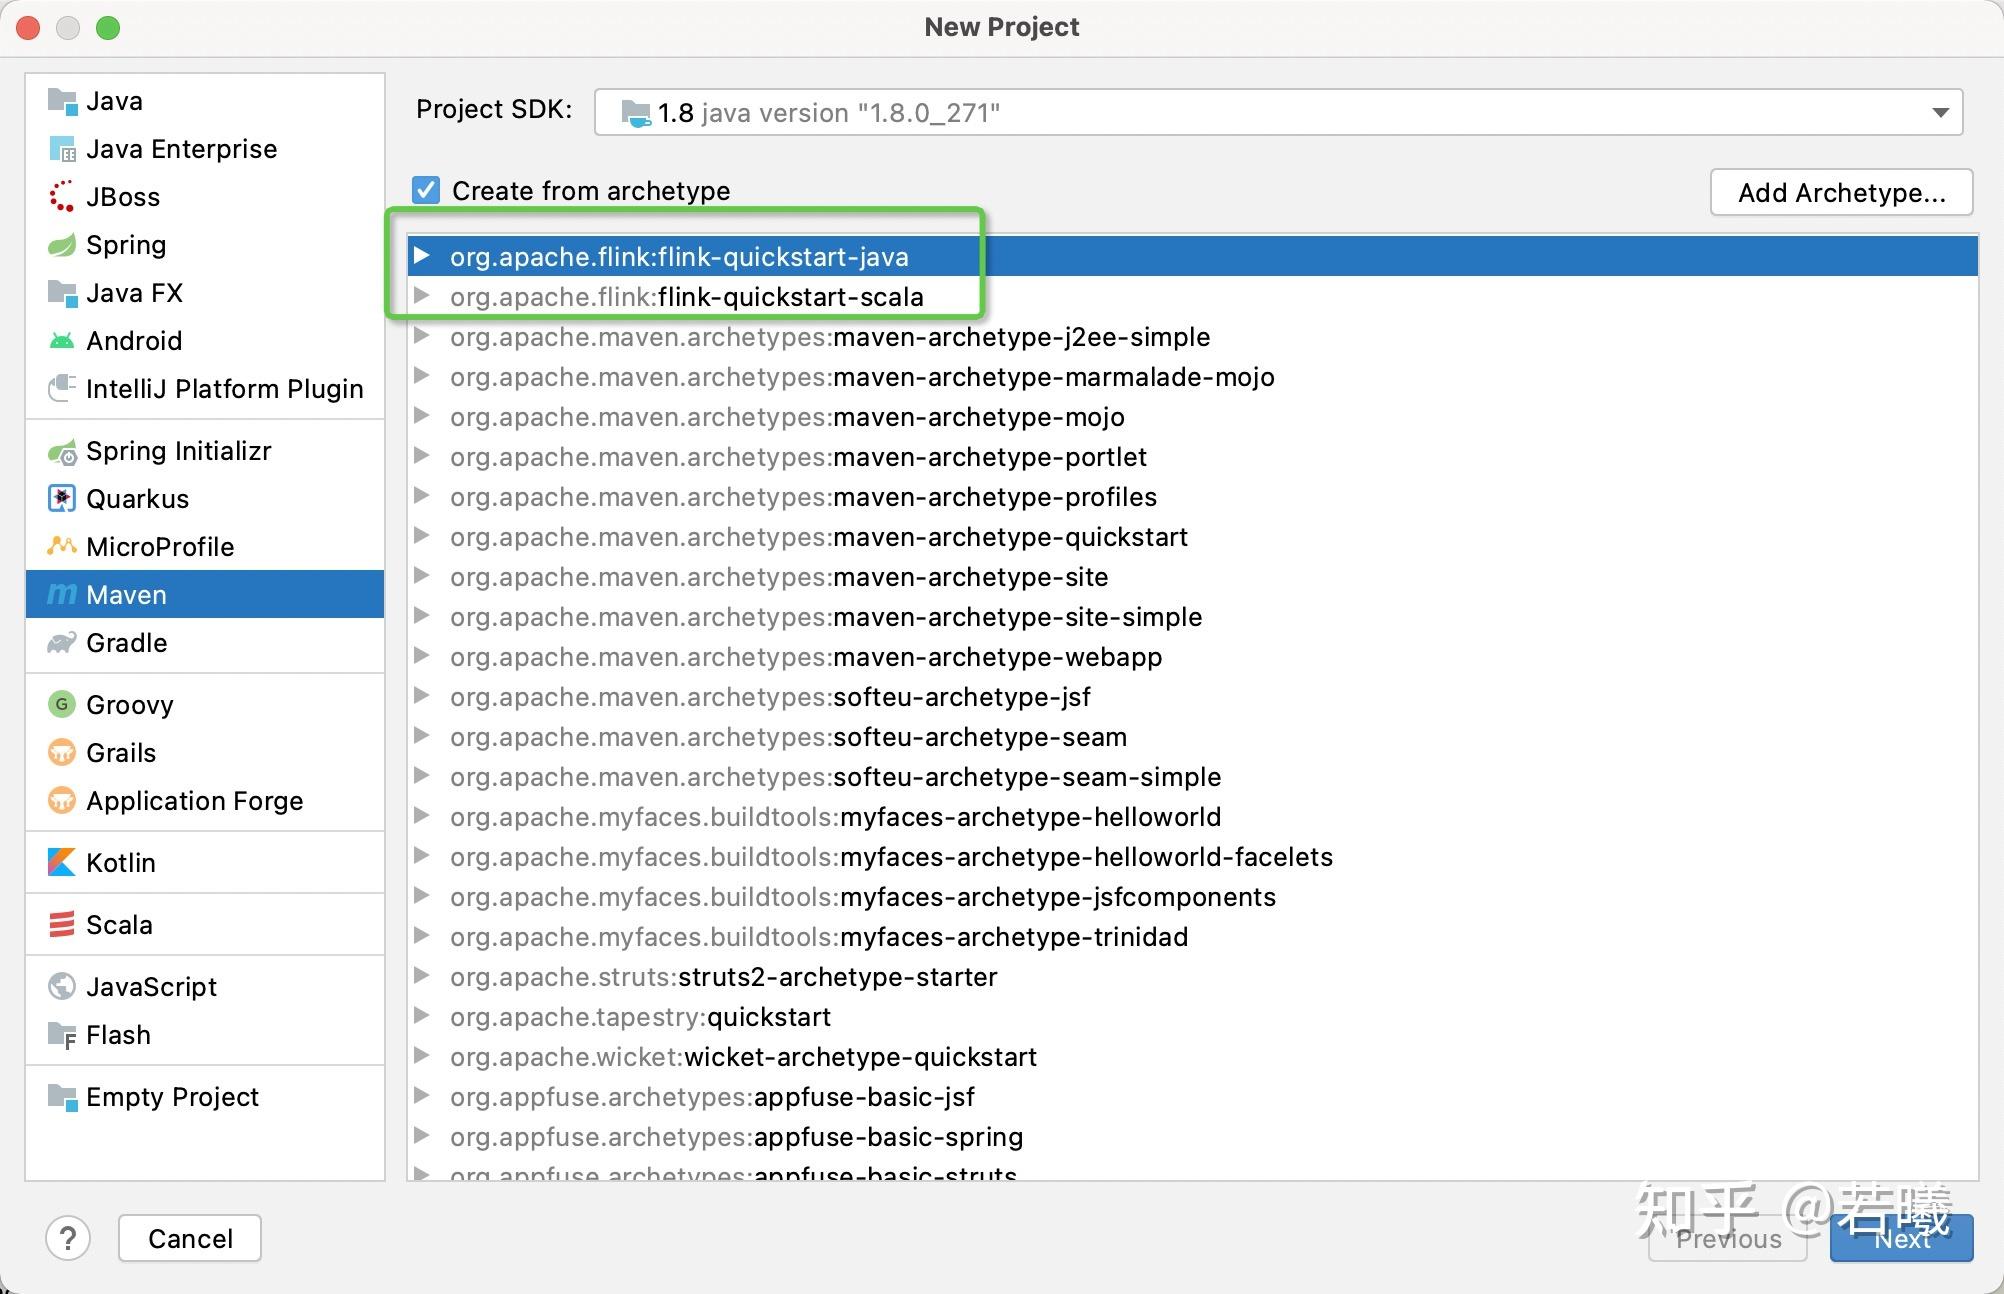Click the Quarkus icon in sidebar
This screenshot has width=2004, height=1294.
(x=62, y=499)
